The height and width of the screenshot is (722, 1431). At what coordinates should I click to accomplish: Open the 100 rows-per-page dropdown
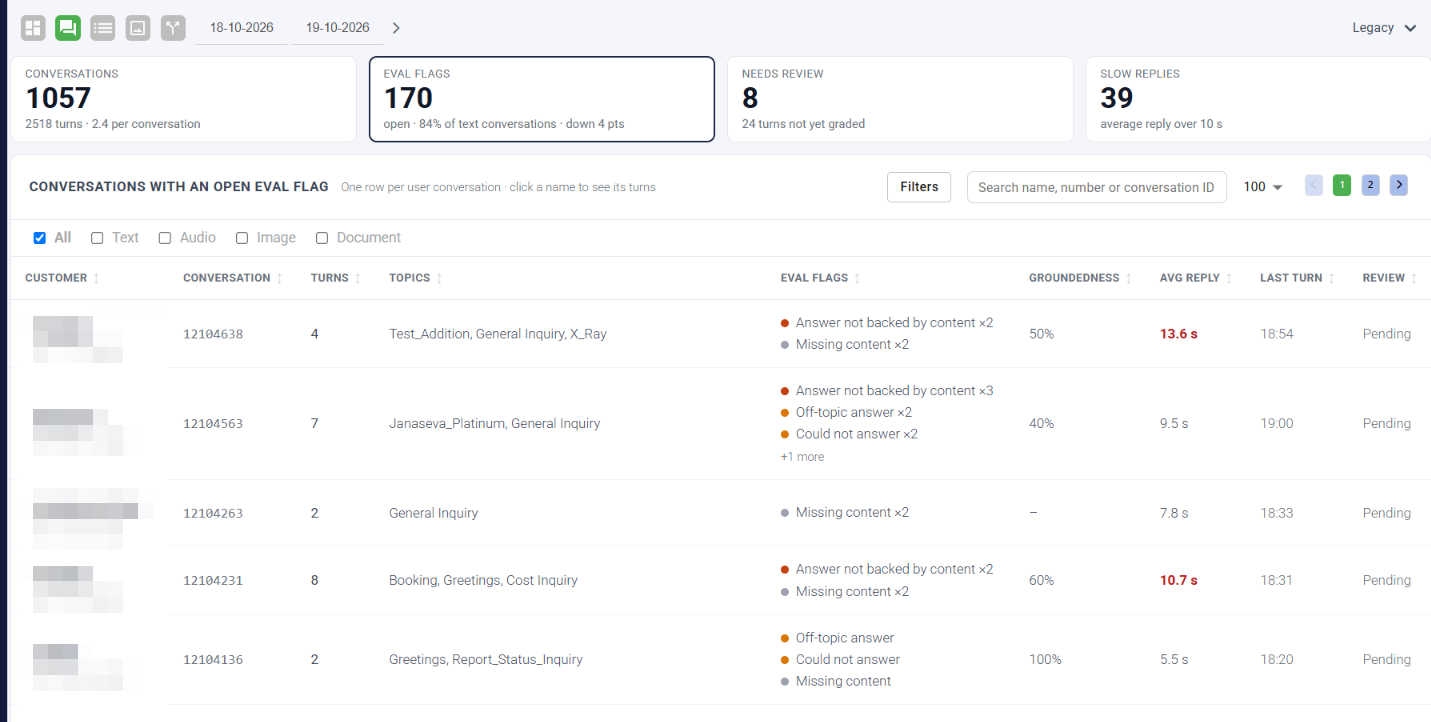point(1263,187)
